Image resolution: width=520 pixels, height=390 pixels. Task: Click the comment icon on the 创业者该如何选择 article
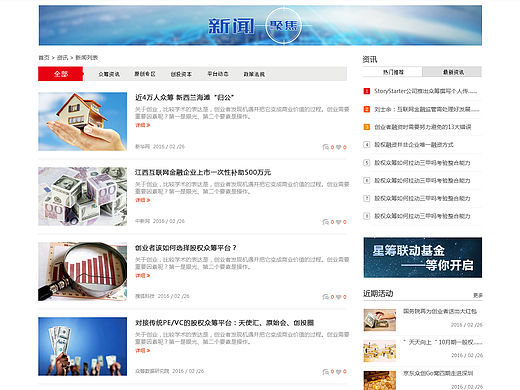pos(325,297)
